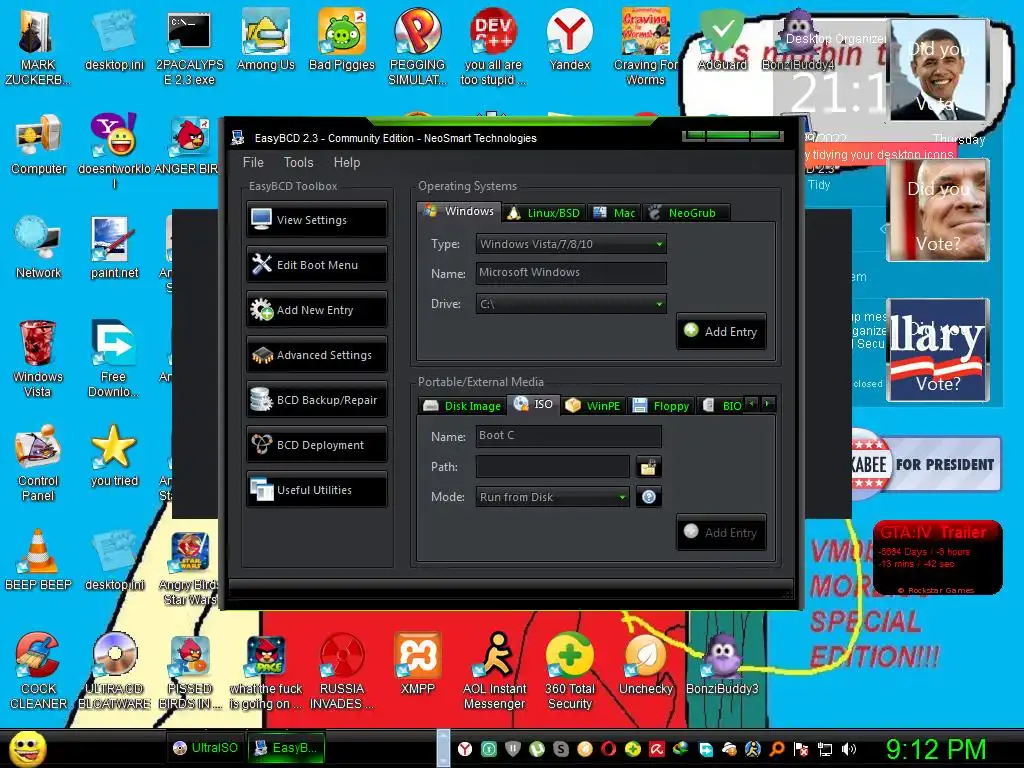
Task: Select the Windows operating system tab
Action: click(459, 211)
